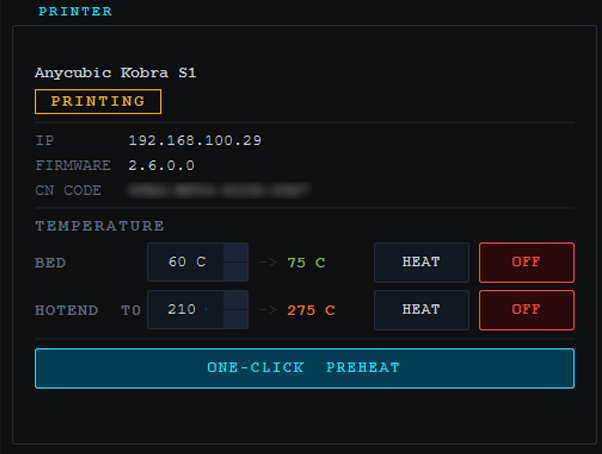Turn OFF the hotend heater
The height and width of the screenshot is (454, 602).
(526, 310)
